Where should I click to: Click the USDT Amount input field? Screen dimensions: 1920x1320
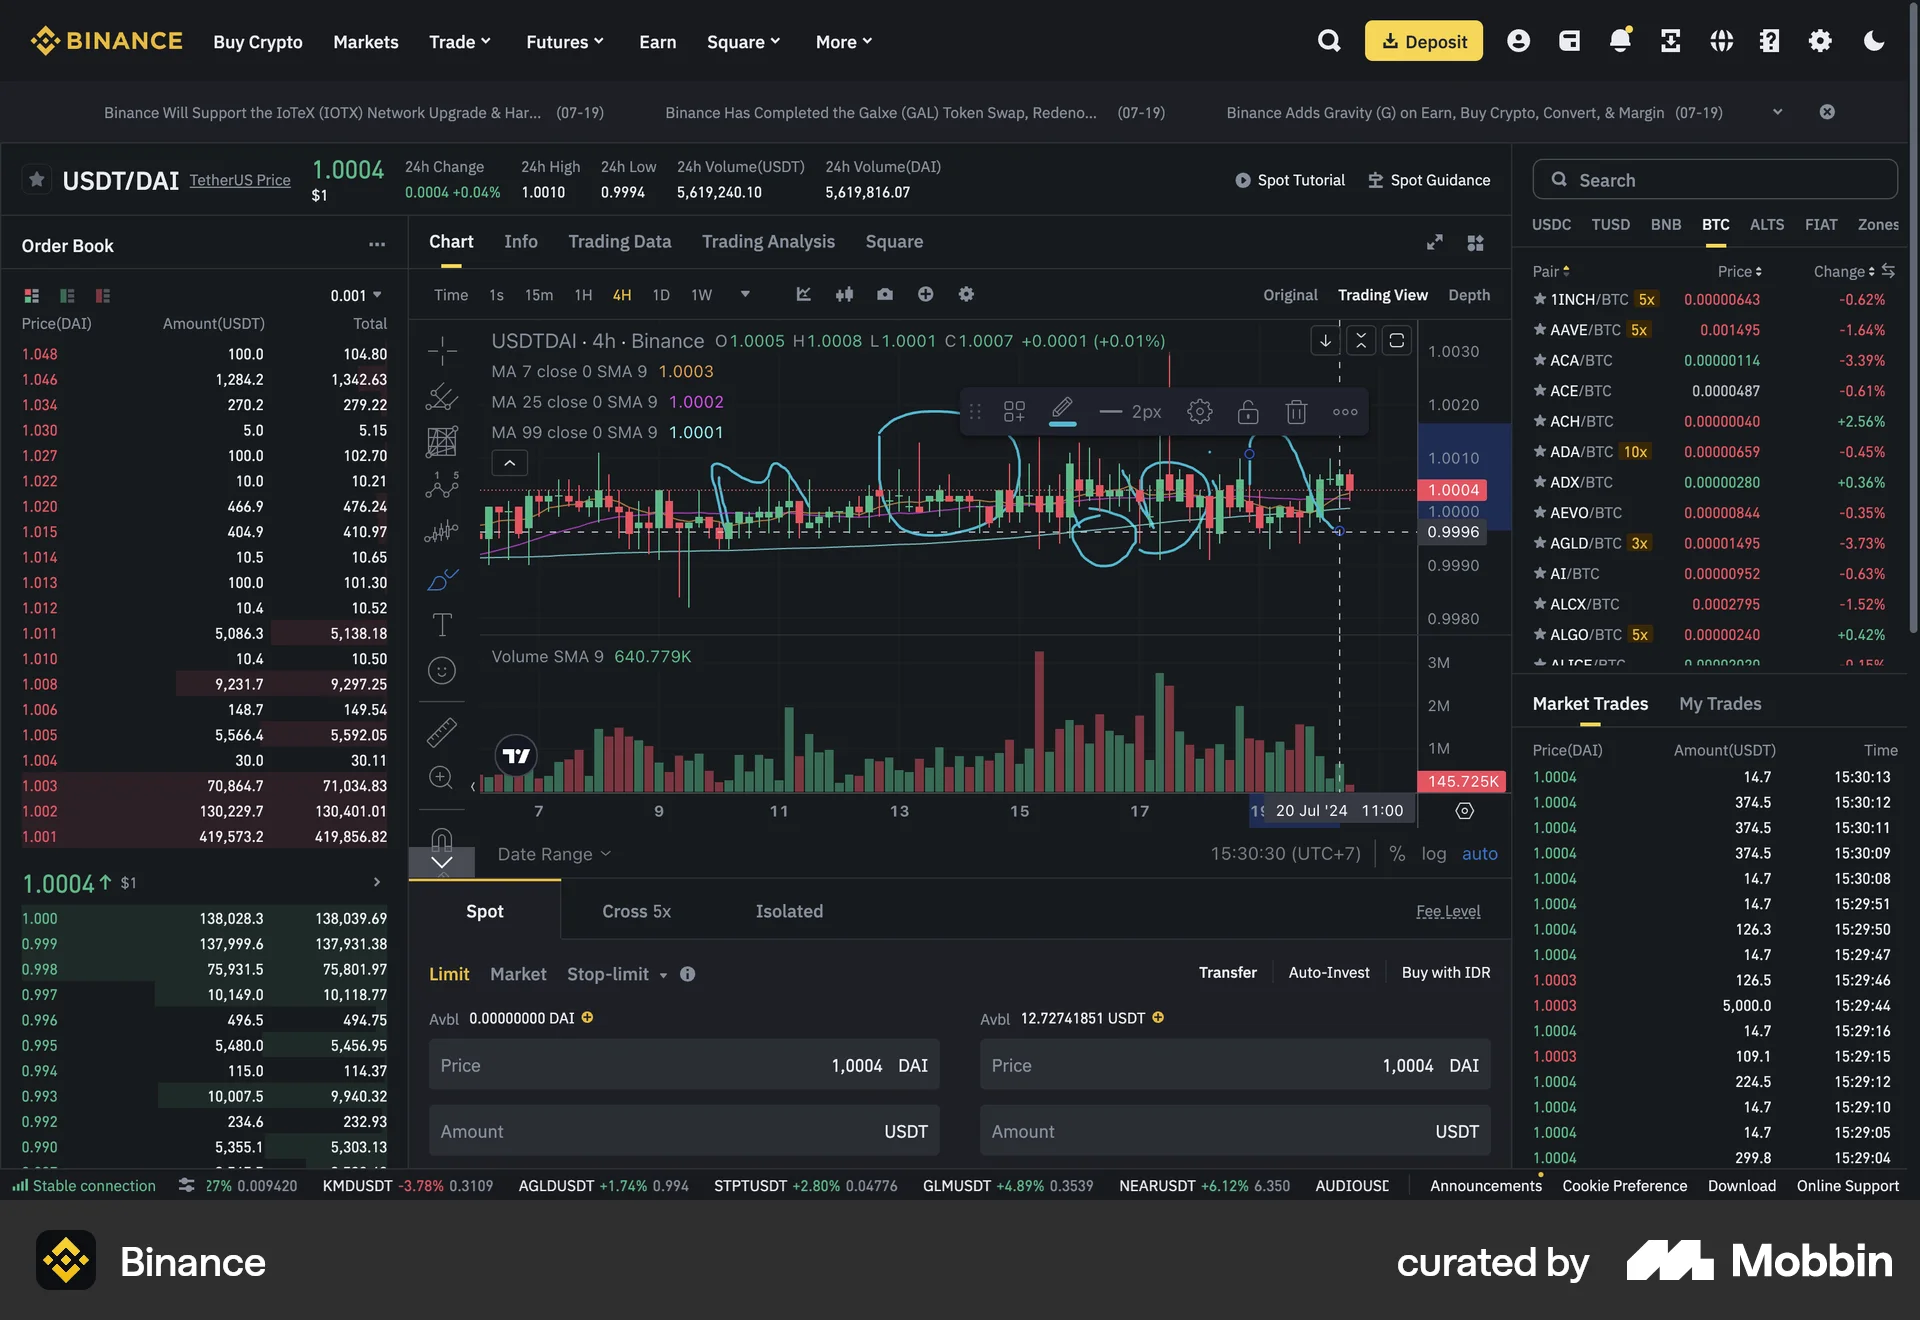[684, 1131]
